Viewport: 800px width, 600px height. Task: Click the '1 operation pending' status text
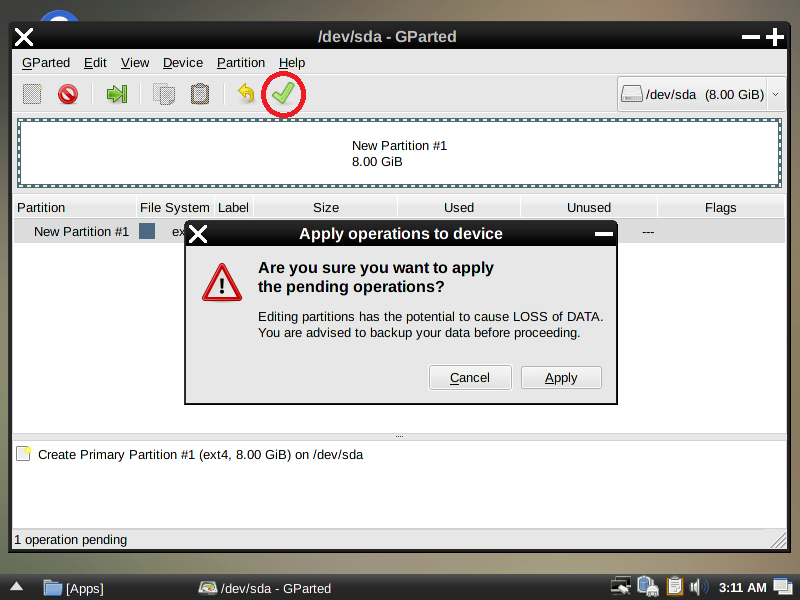click(70, 540)
